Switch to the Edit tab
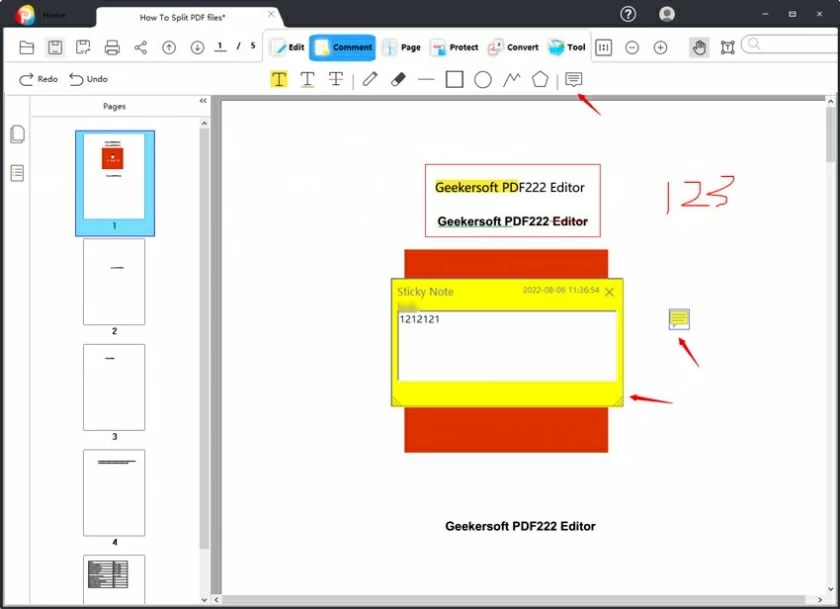This screenshot has height=609, width=840. [x=286, y=47]
